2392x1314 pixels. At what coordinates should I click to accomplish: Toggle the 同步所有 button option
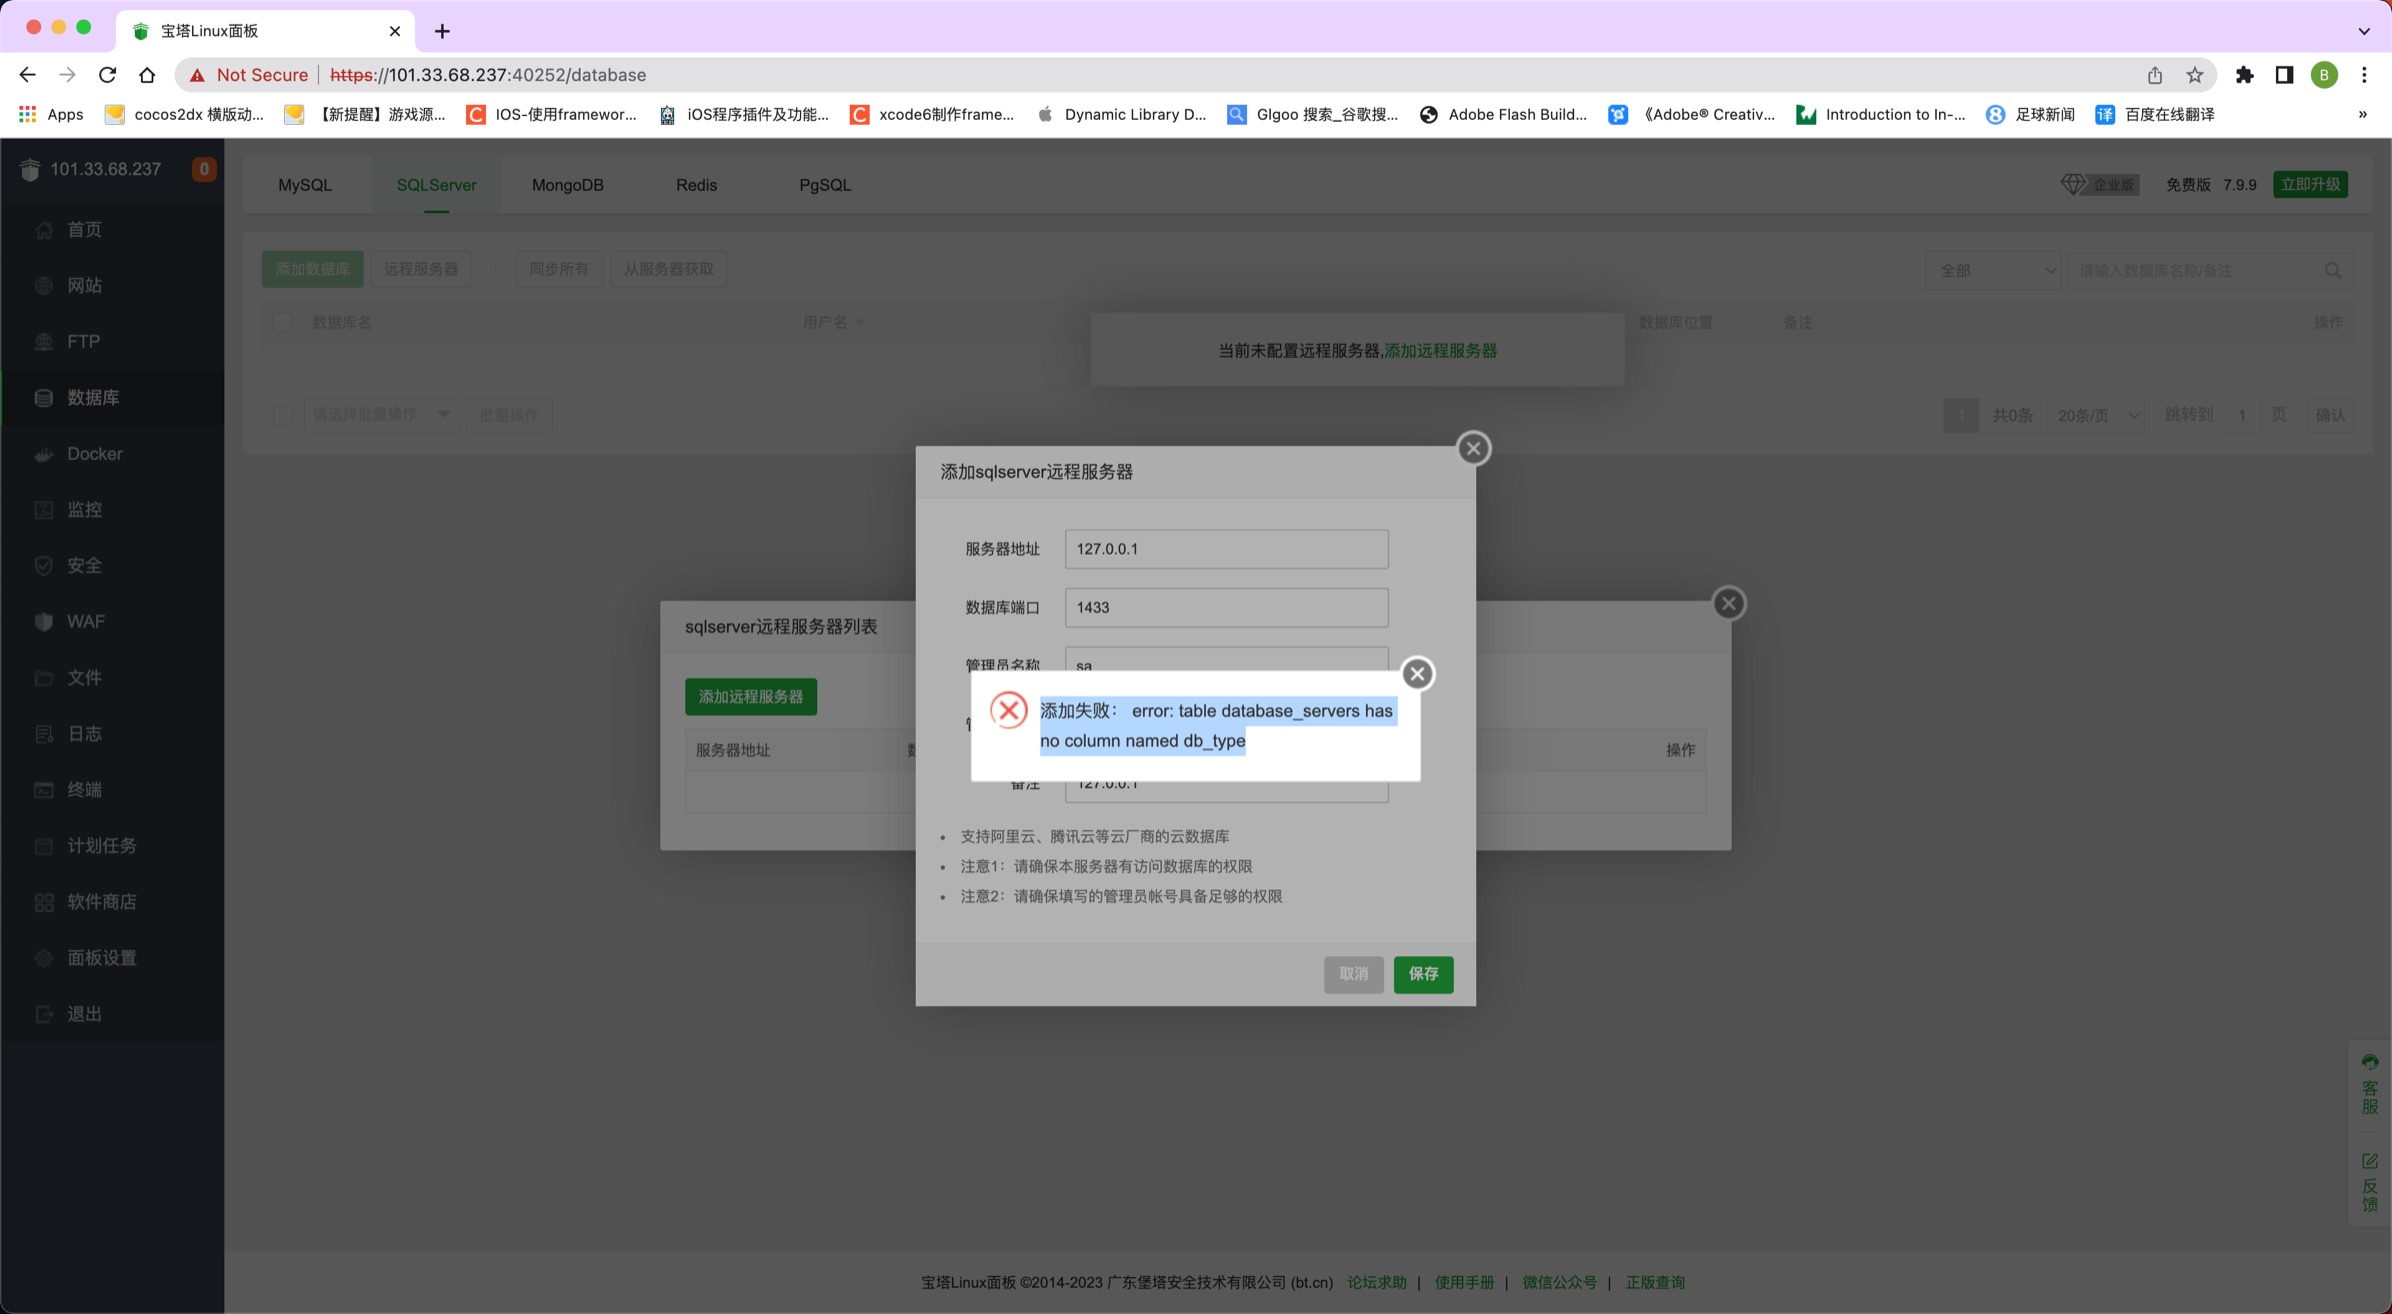[x=561, y=267]
